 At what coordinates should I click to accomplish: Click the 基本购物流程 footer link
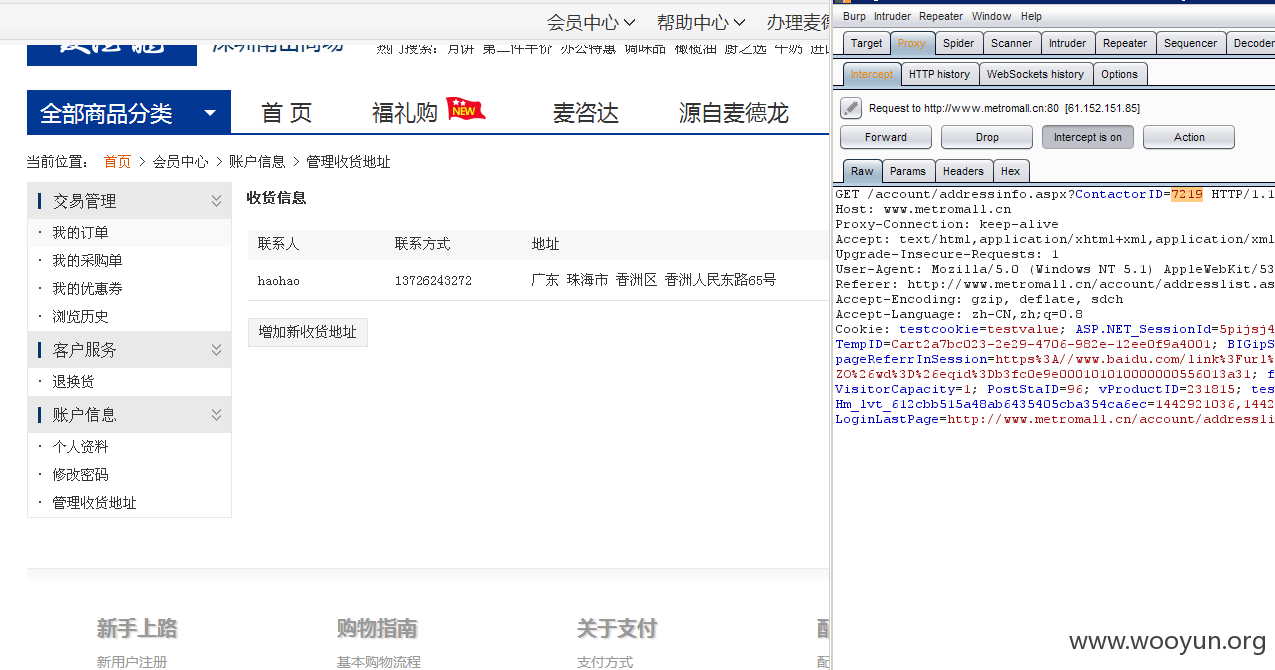tap(379, 661)
